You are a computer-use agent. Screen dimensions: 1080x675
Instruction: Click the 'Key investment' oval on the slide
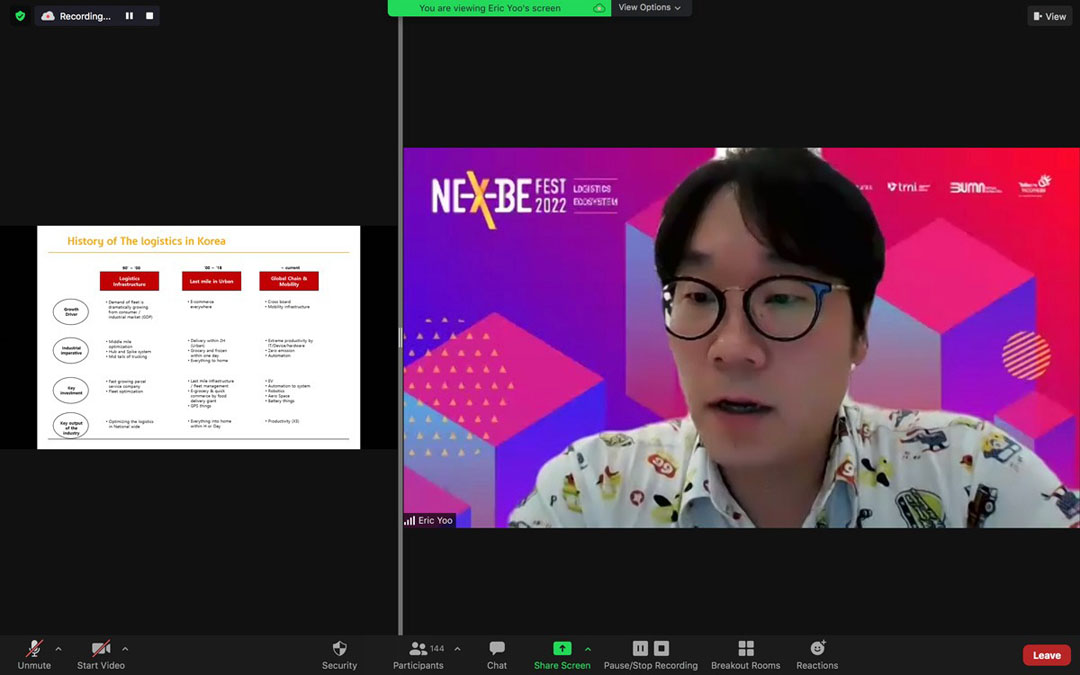tap(71, 391)
